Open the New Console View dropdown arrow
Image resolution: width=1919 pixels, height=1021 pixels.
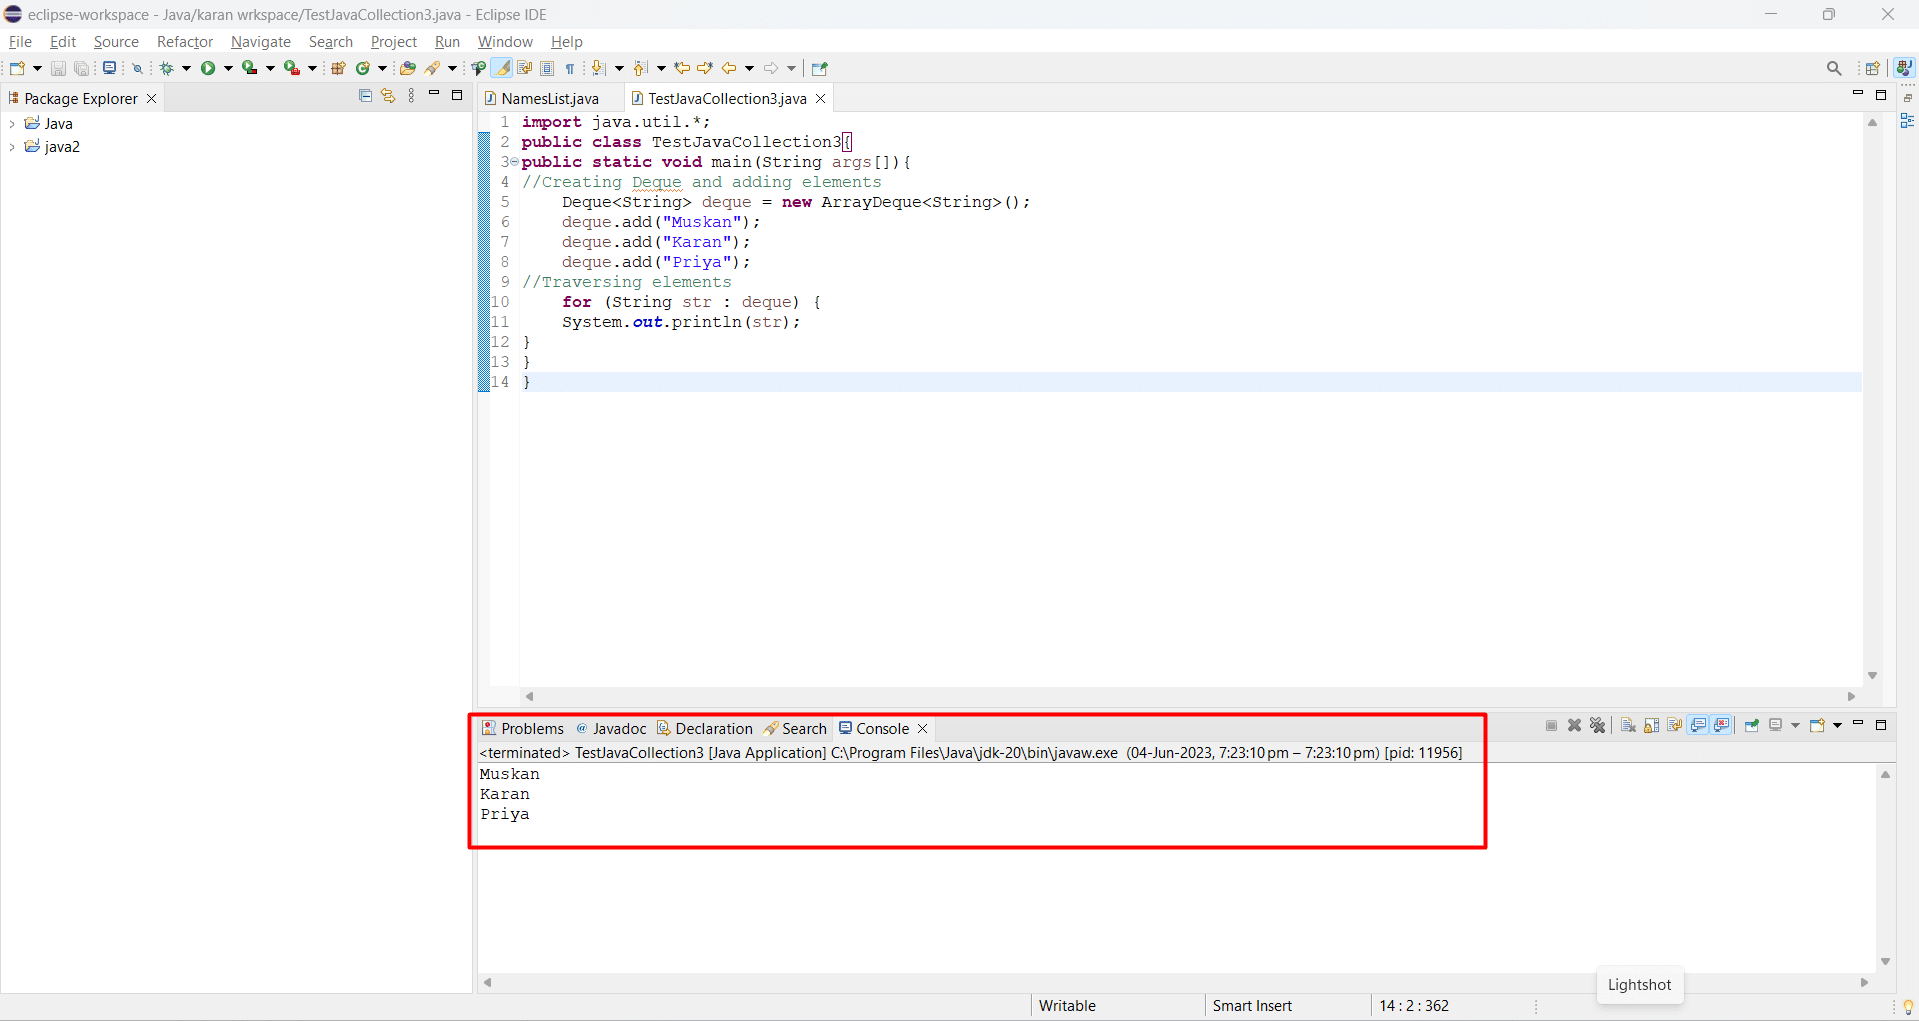click(x=1838, y=725)
